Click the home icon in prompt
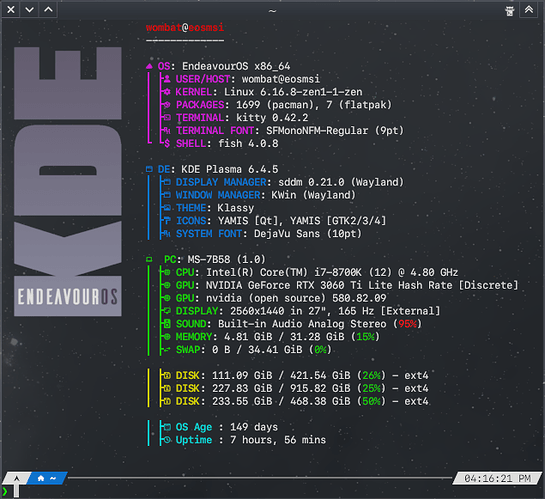The height and width of the screenshot is (499, 545). pyautogui.click(x=41, y=478)
